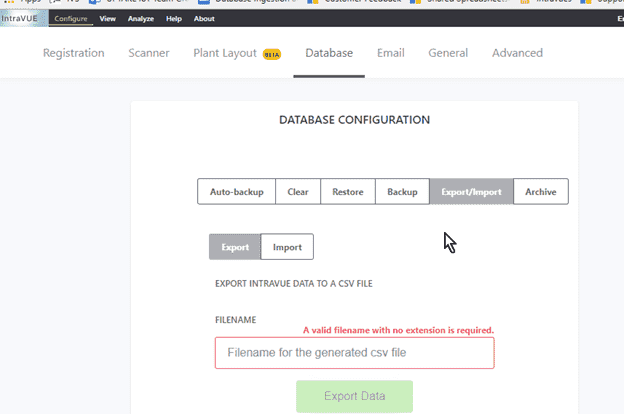
Task: Select the Restore option
Action: click(348, 191)
